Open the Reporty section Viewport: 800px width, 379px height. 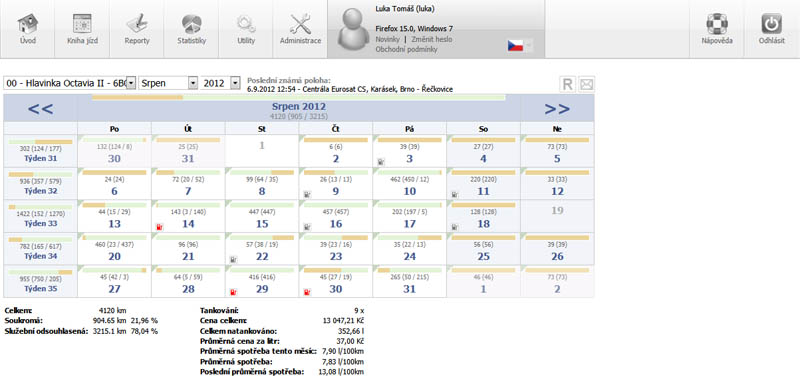(137, 29)
